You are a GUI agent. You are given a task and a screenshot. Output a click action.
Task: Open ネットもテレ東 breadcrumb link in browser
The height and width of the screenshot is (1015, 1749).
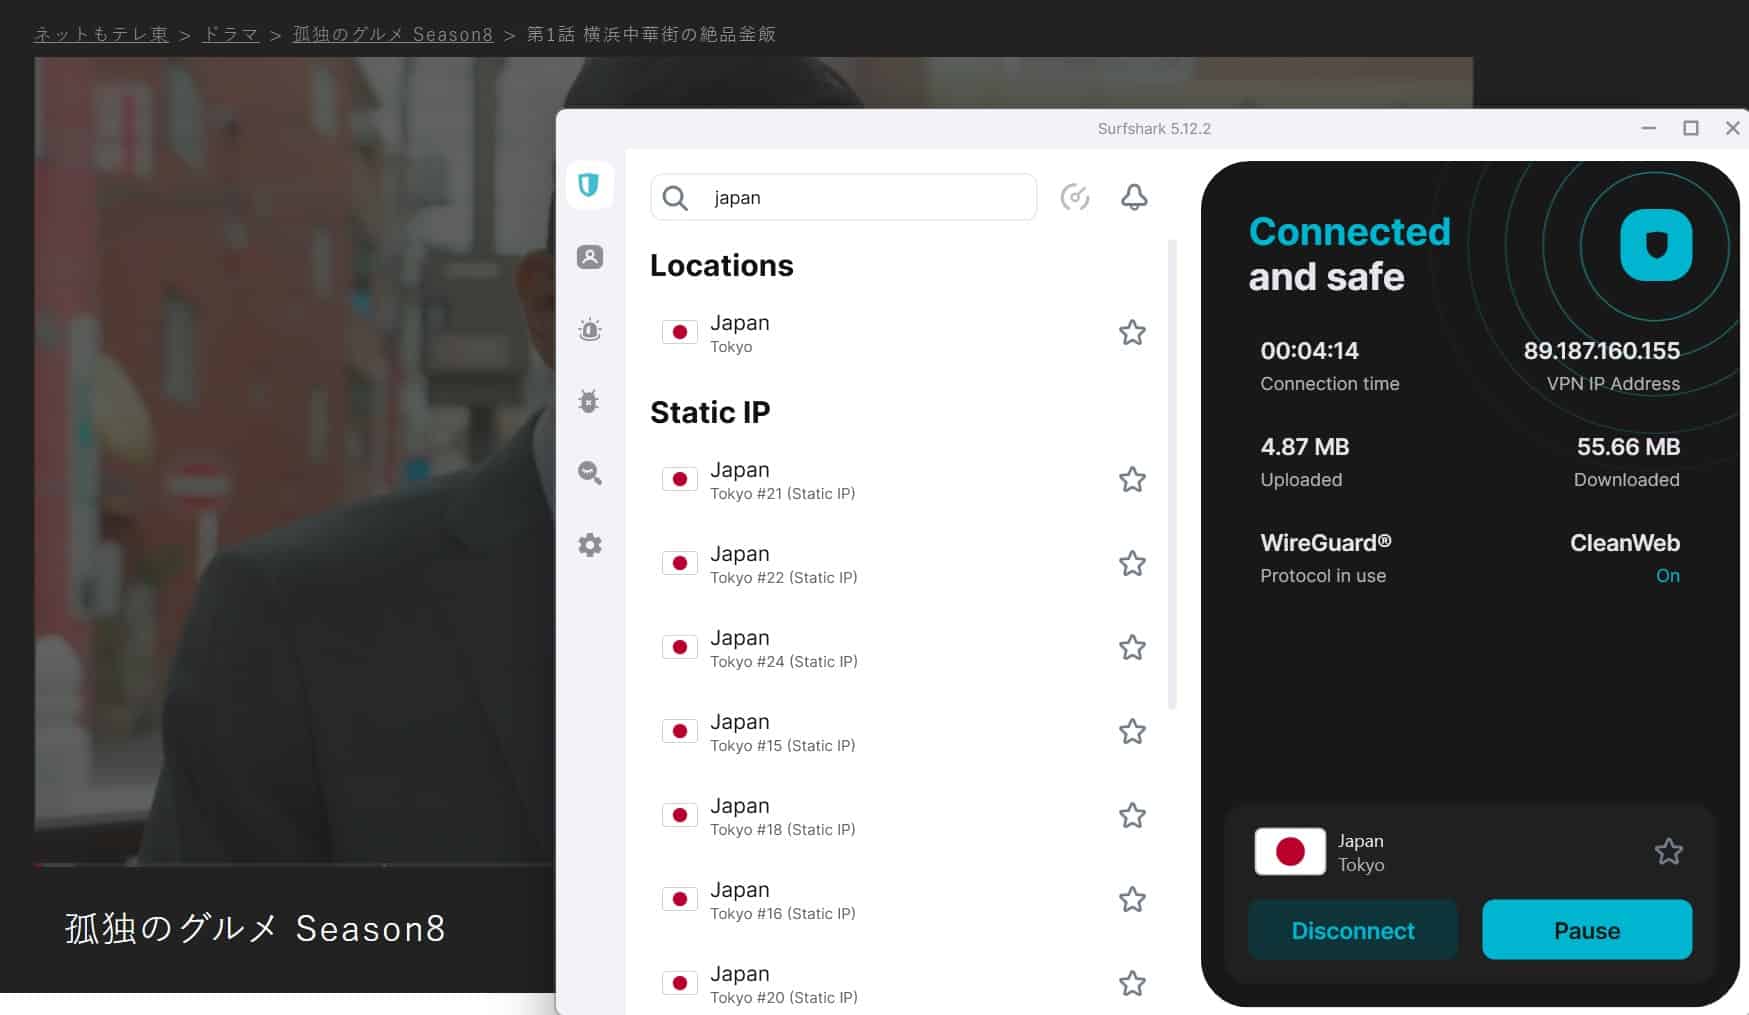pyautogui.click(x=101, y=34)
